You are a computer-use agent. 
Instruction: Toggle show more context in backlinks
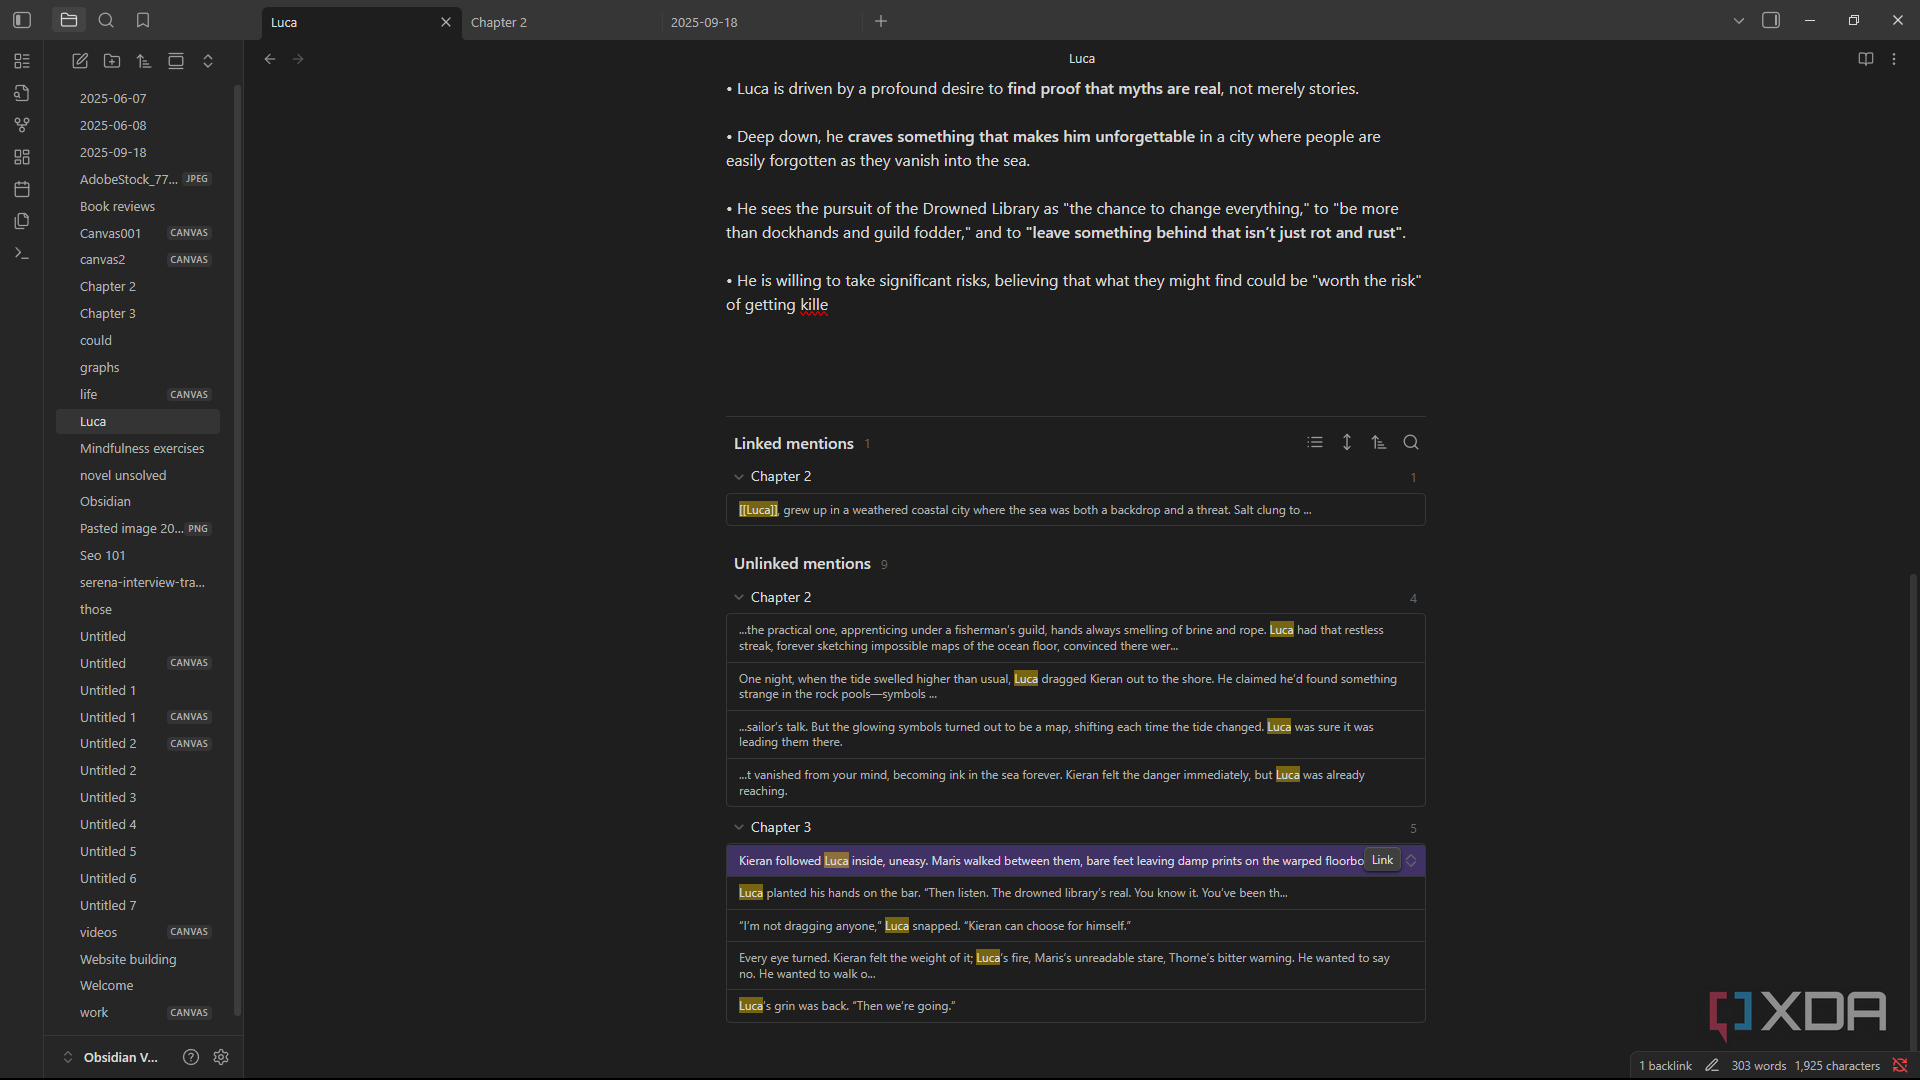(x=1347, y=442)
